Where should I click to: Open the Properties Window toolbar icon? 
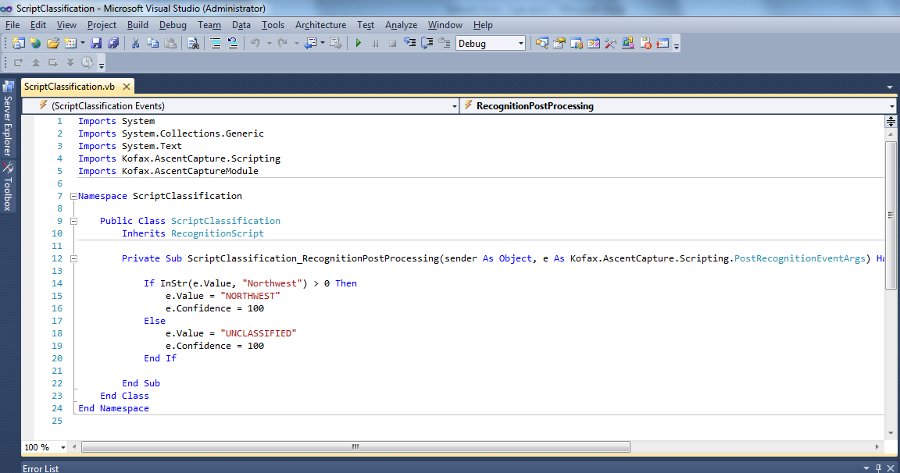click(559, 44)
